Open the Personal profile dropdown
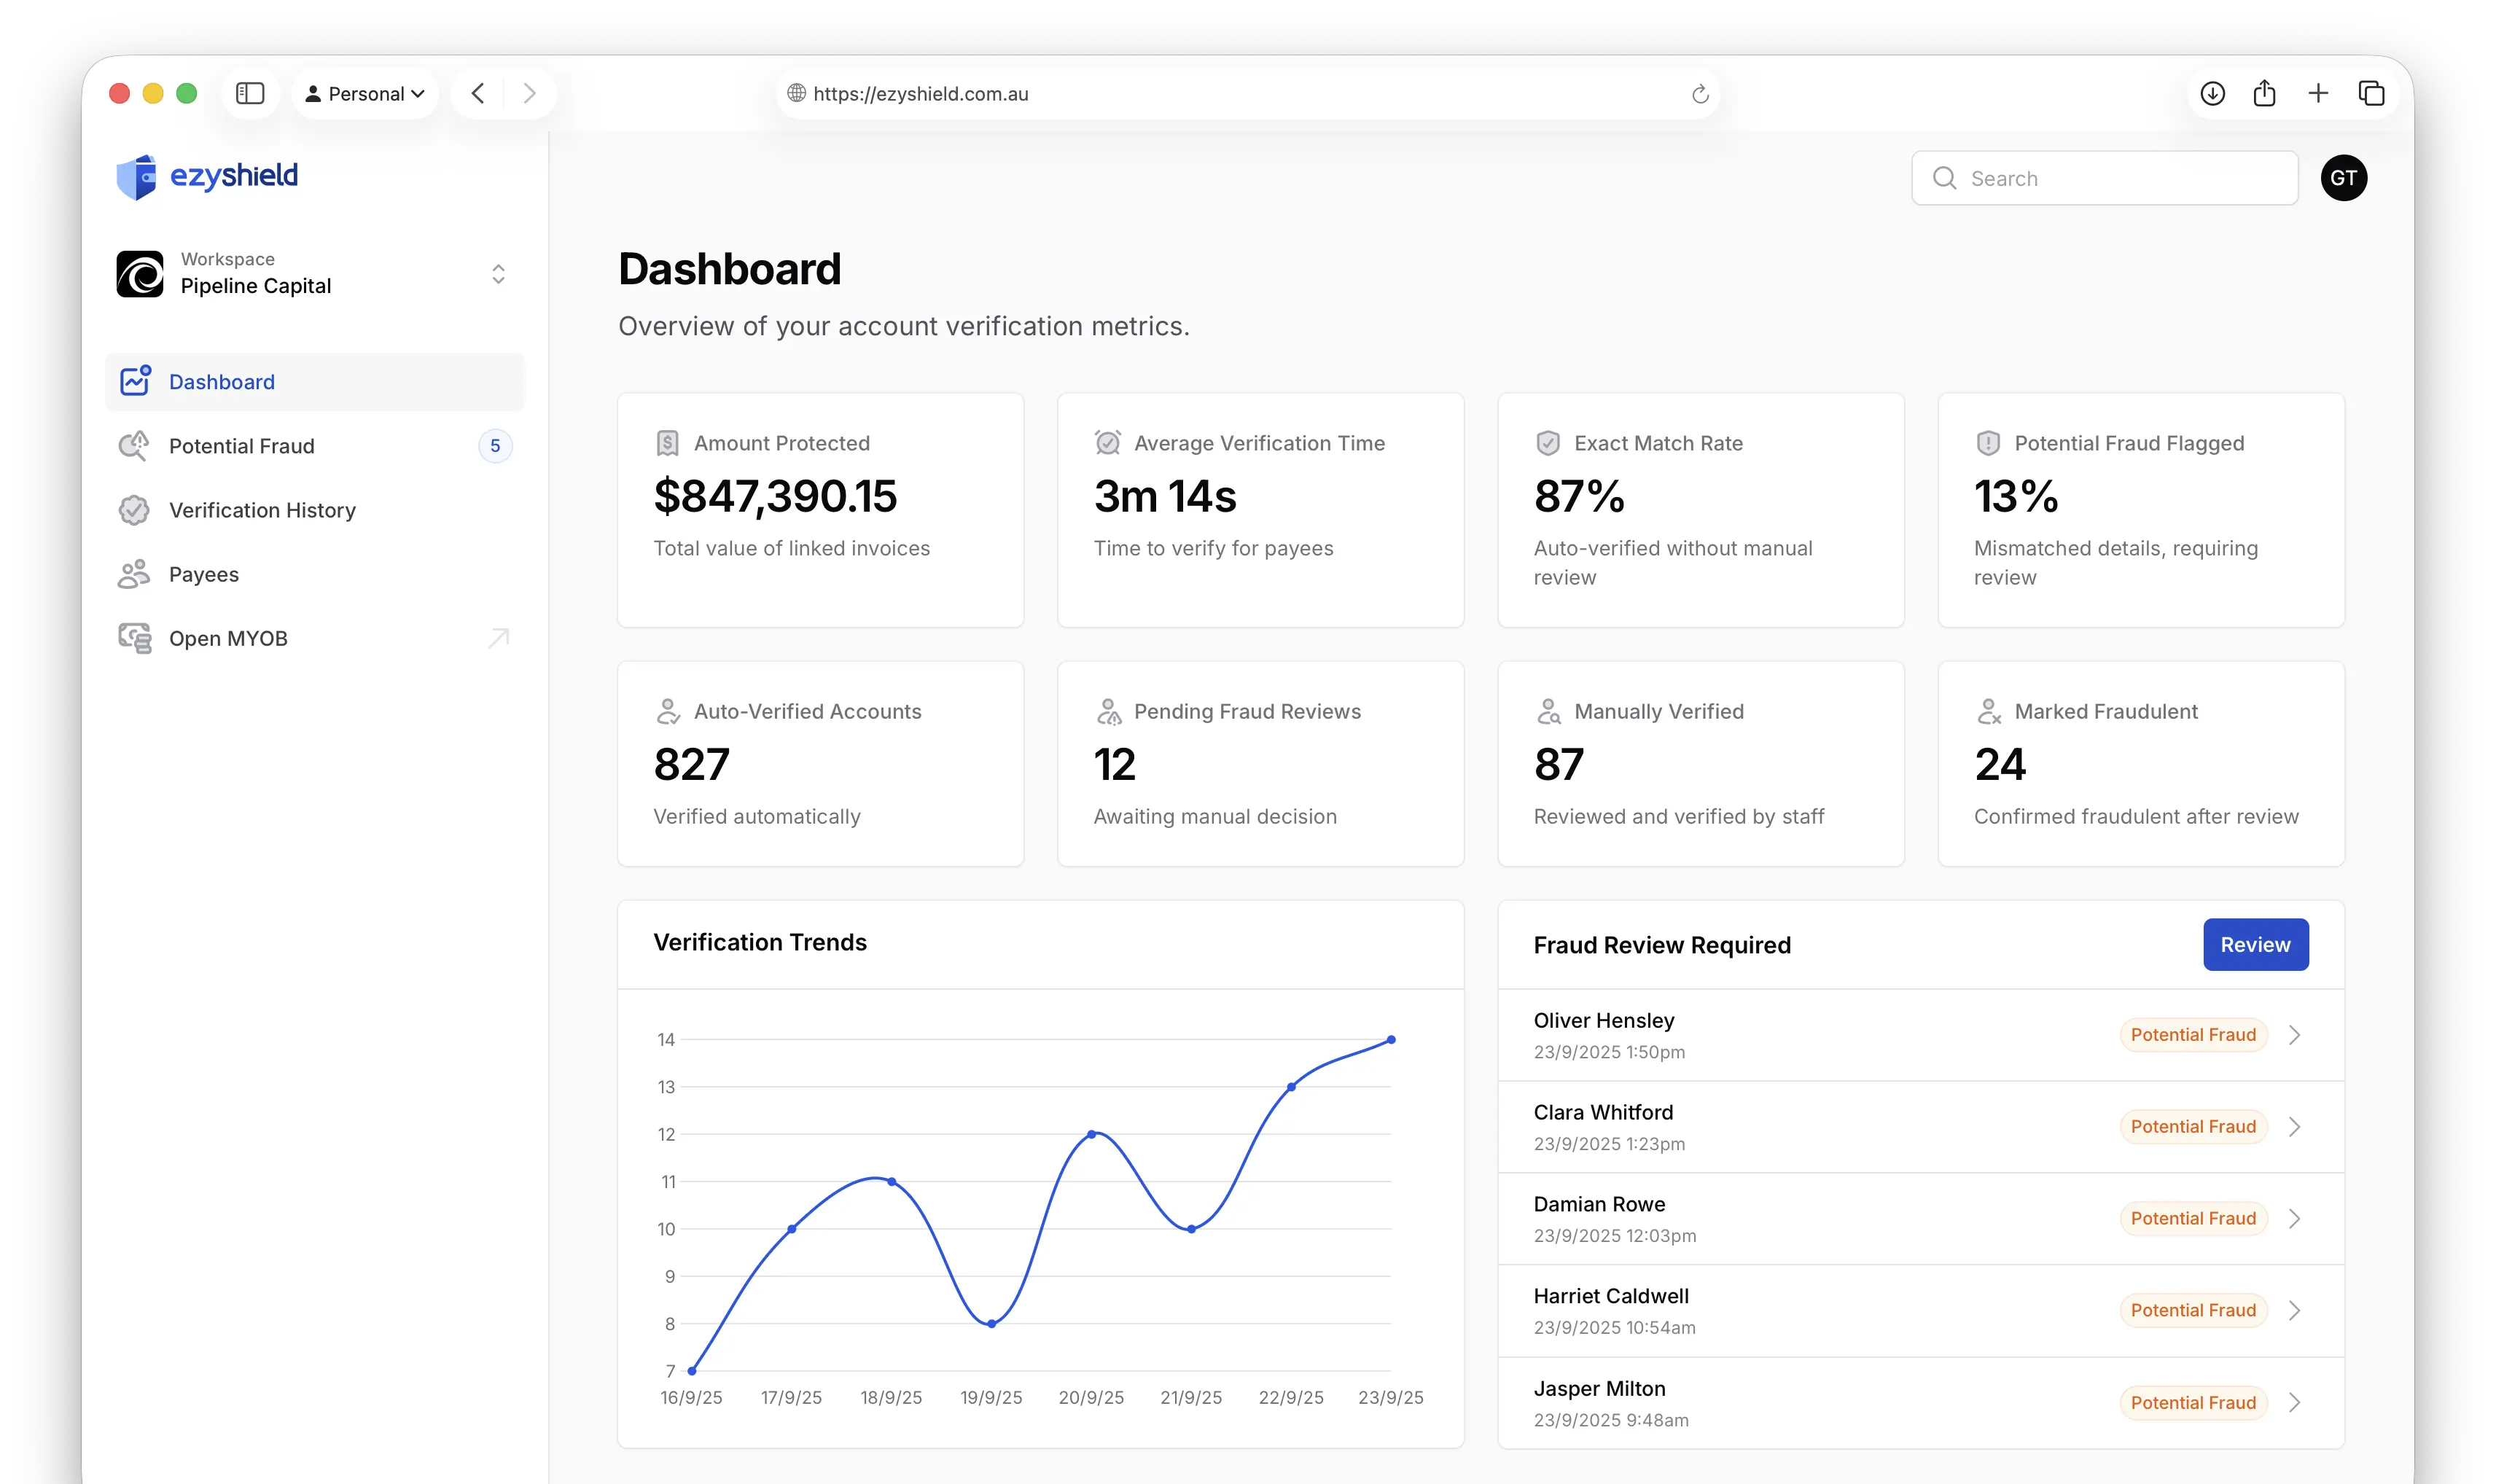This screenshot has width=2496, height=1484. [365, 94]
